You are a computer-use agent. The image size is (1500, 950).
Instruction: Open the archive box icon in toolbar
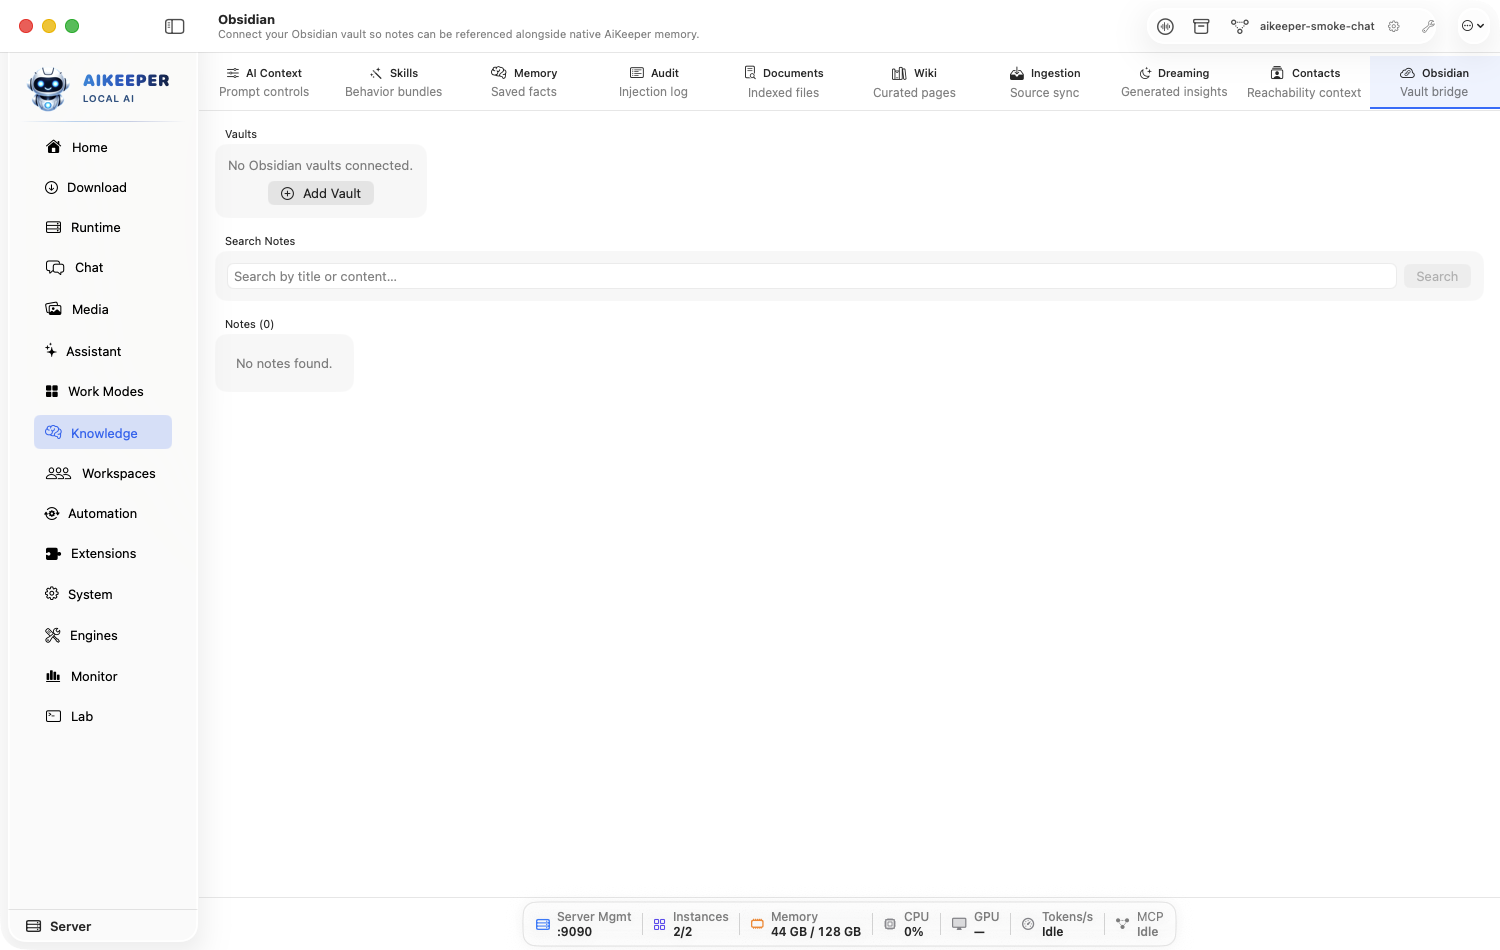click(1201, 26)
